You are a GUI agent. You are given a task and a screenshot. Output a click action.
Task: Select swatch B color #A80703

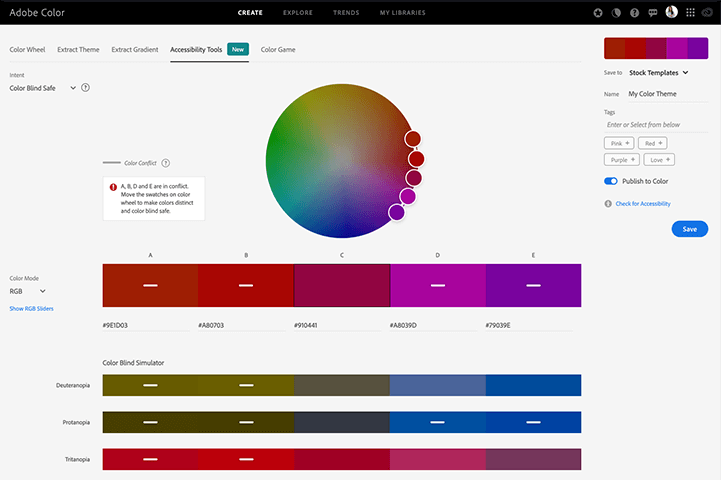click(x=246, y=286)
